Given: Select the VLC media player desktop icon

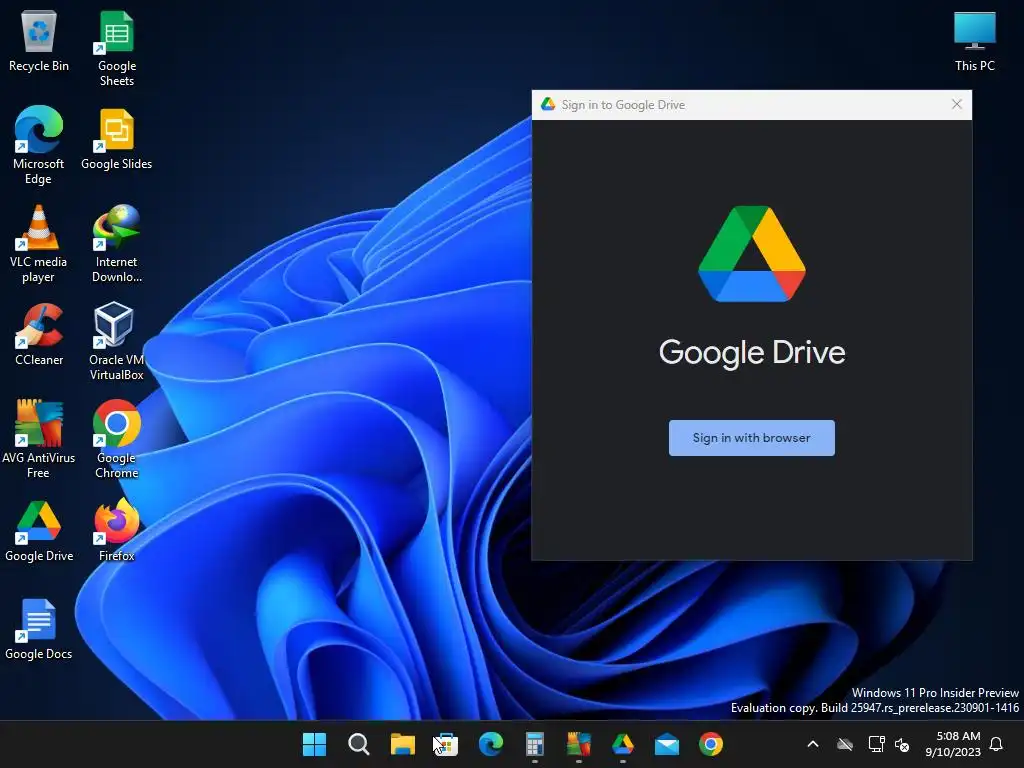Looking at the screenshot, I should click(39, 244).
